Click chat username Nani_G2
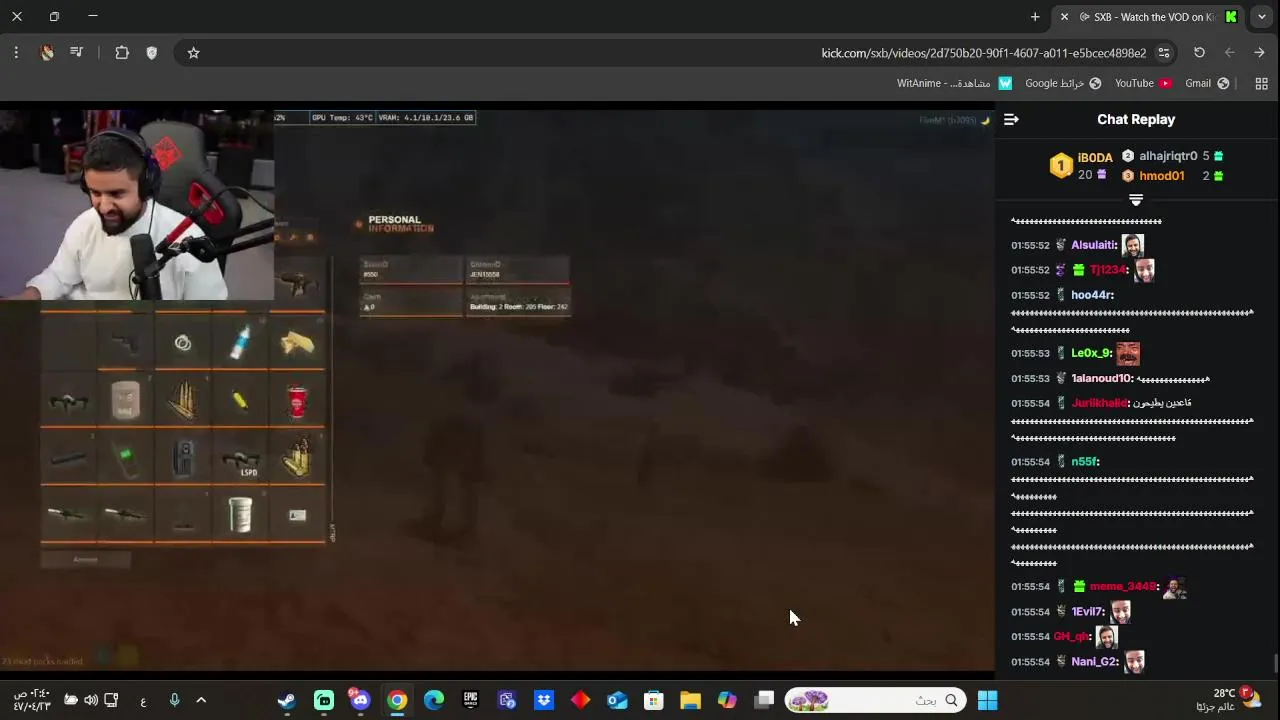This screenshot has height=720, width=1280. 1094,662
